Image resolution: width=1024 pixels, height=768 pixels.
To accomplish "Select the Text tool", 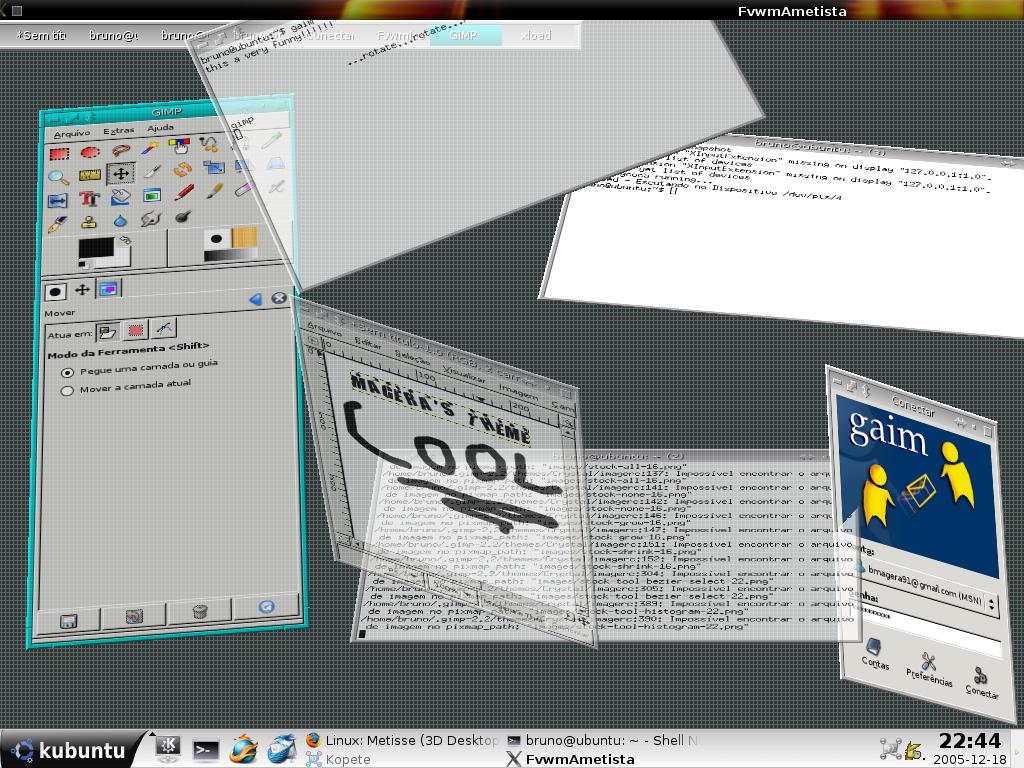I will [x=89, y=199].
